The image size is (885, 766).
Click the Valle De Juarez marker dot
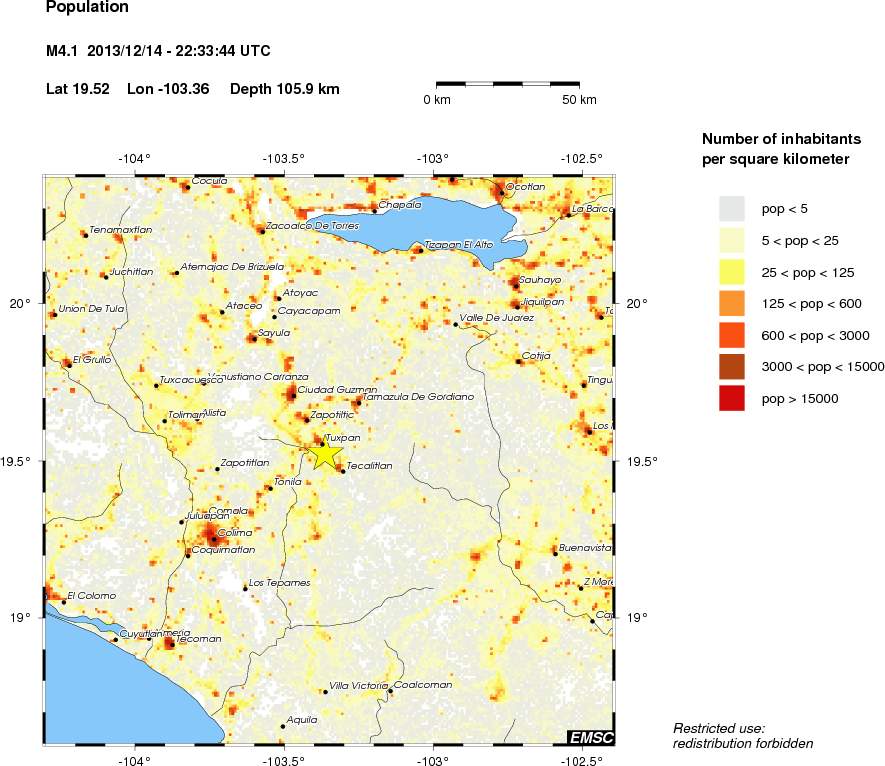(456, 324)
